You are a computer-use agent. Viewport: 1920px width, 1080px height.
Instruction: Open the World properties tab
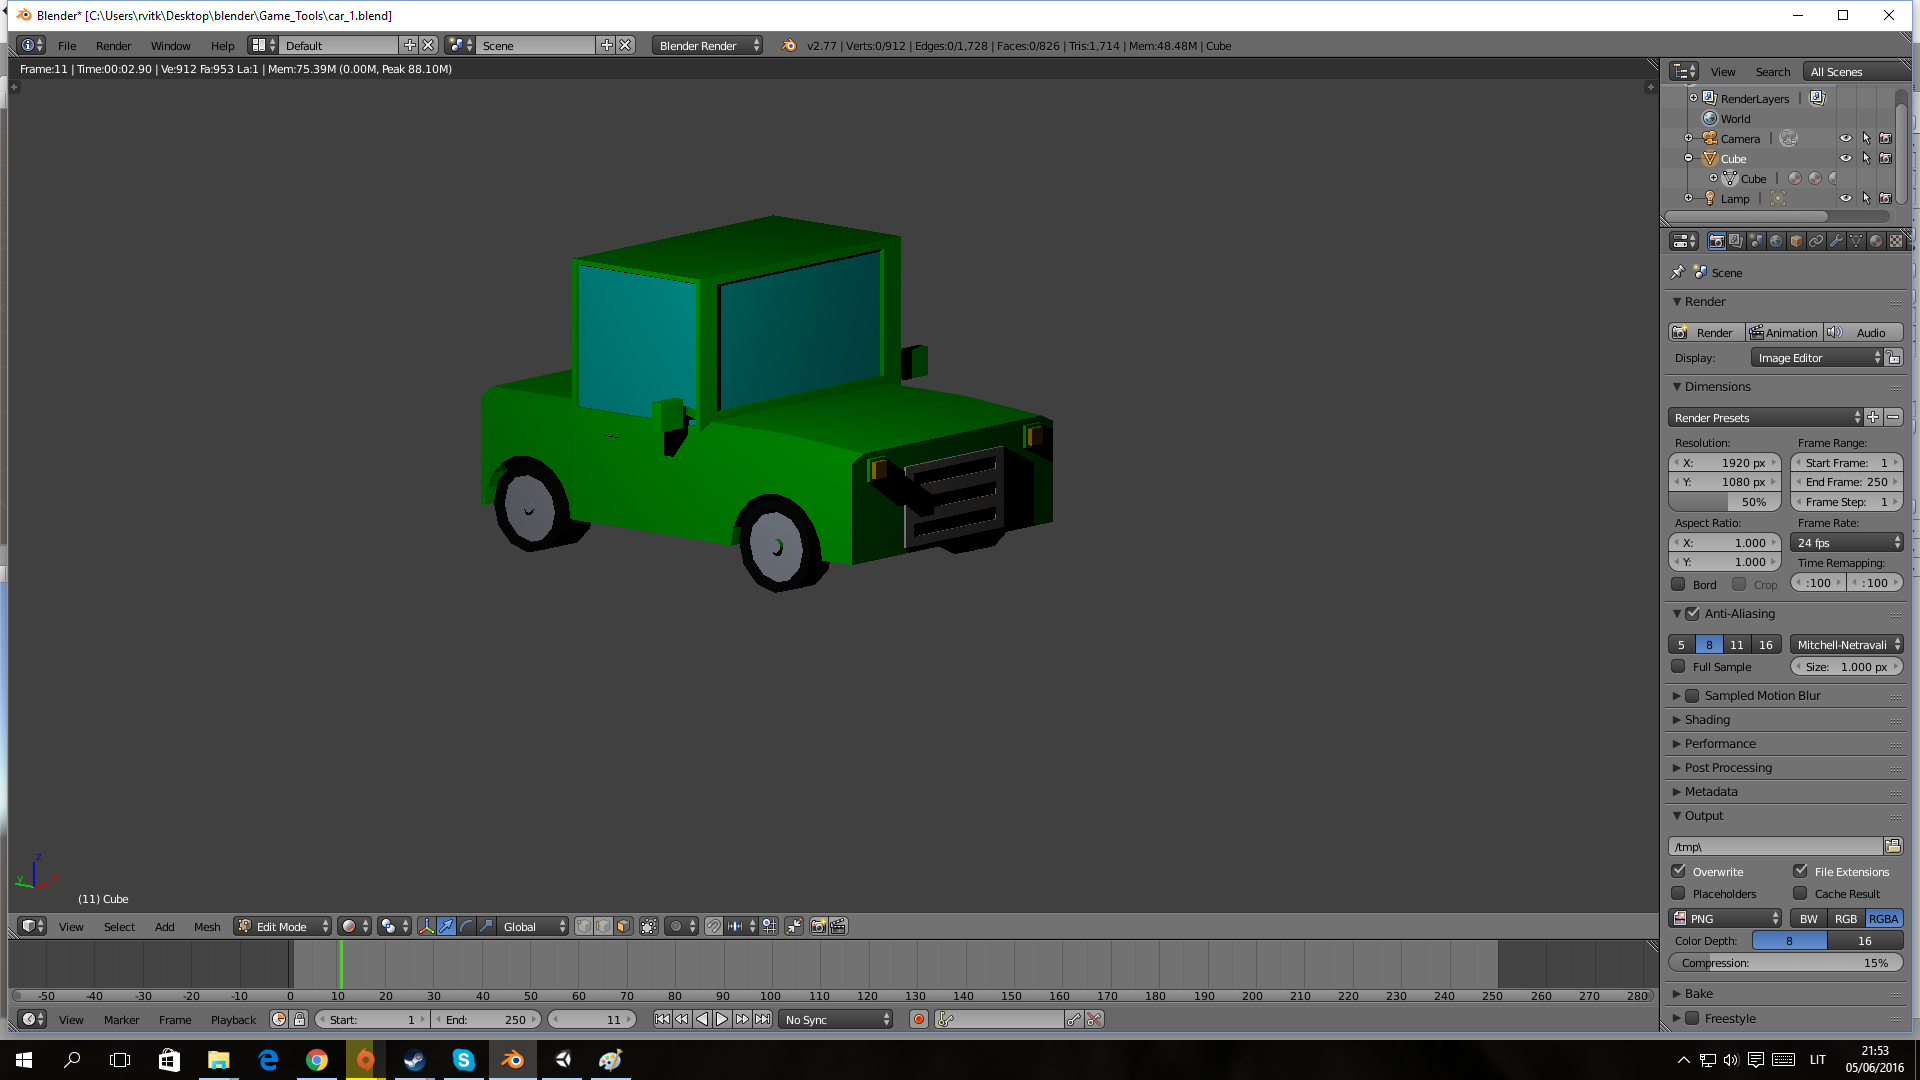pyautogui.click(x=1776, y=241)
